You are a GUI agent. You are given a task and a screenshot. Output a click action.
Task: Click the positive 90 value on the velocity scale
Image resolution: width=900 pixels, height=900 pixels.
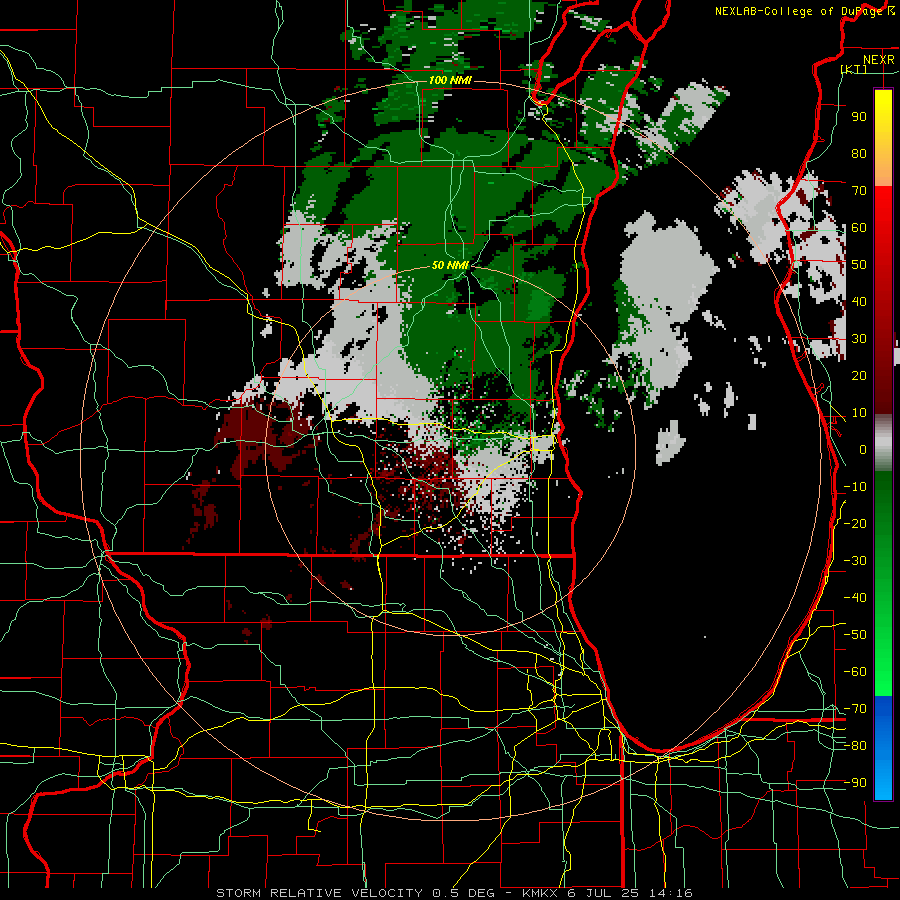[x=859, y=117]
